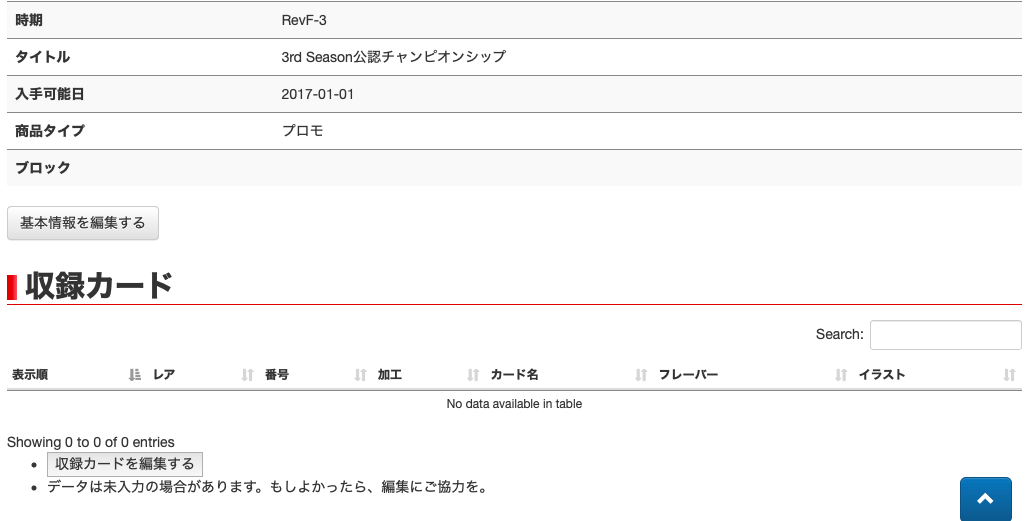This screenshot has height=521, width=1033.
Task: Sort by 表示順 column icon
Action: tap(134, 375)
